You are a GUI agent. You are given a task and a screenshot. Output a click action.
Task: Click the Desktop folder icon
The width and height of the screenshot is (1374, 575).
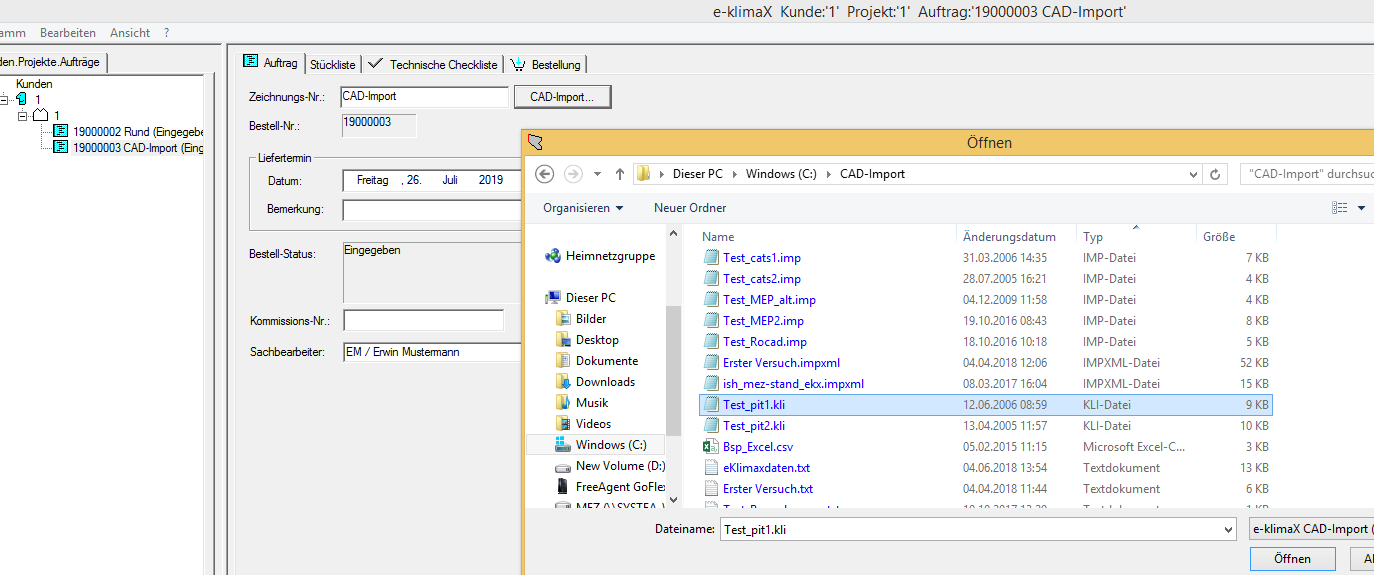tap(564, 340)
